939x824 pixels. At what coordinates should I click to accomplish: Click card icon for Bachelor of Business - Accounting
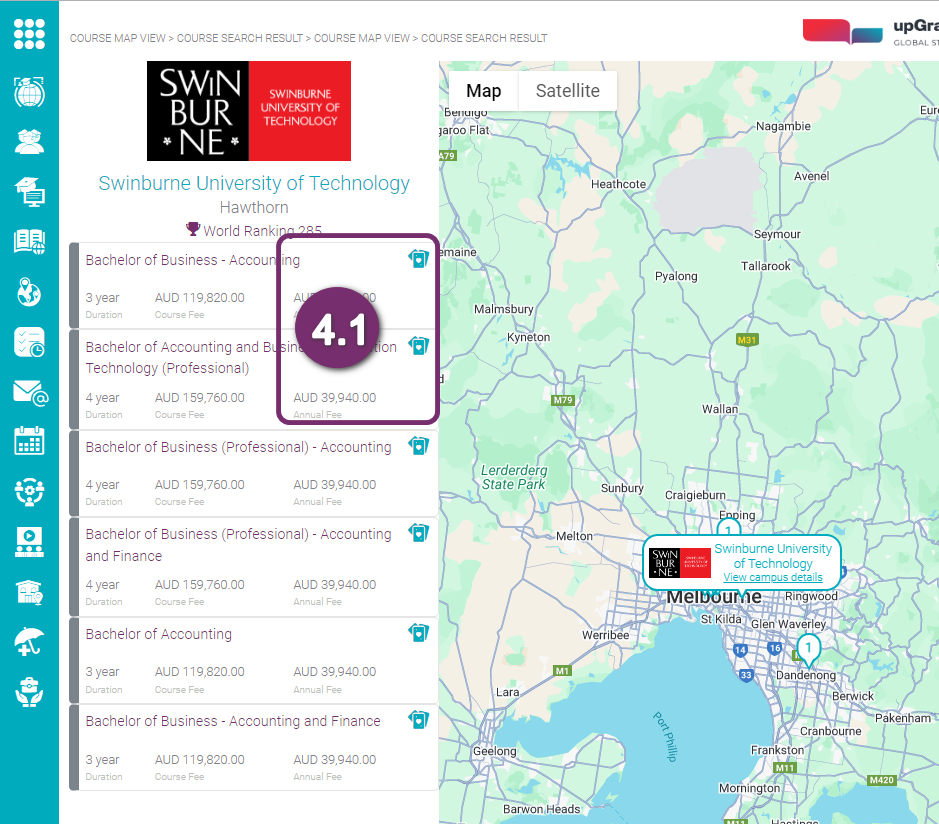pyautogui.click(x=418, y=259)
